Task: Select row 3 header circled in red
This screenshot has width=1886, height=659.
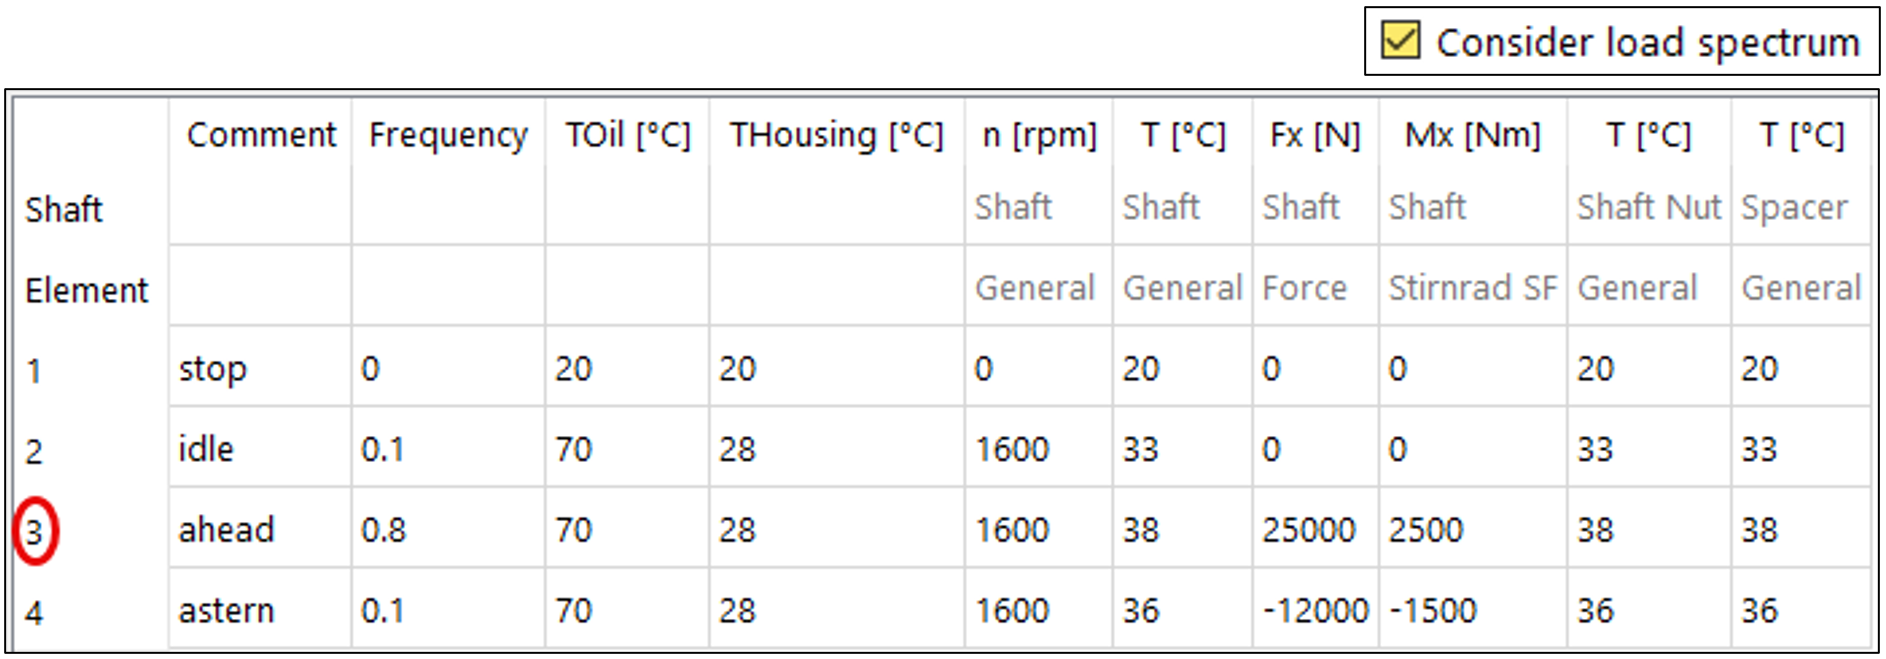Action: coord(35,531)
